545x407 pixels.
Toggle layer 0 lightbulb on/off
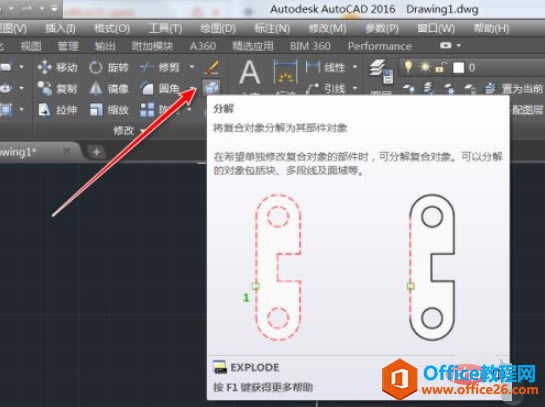point(408,66)
